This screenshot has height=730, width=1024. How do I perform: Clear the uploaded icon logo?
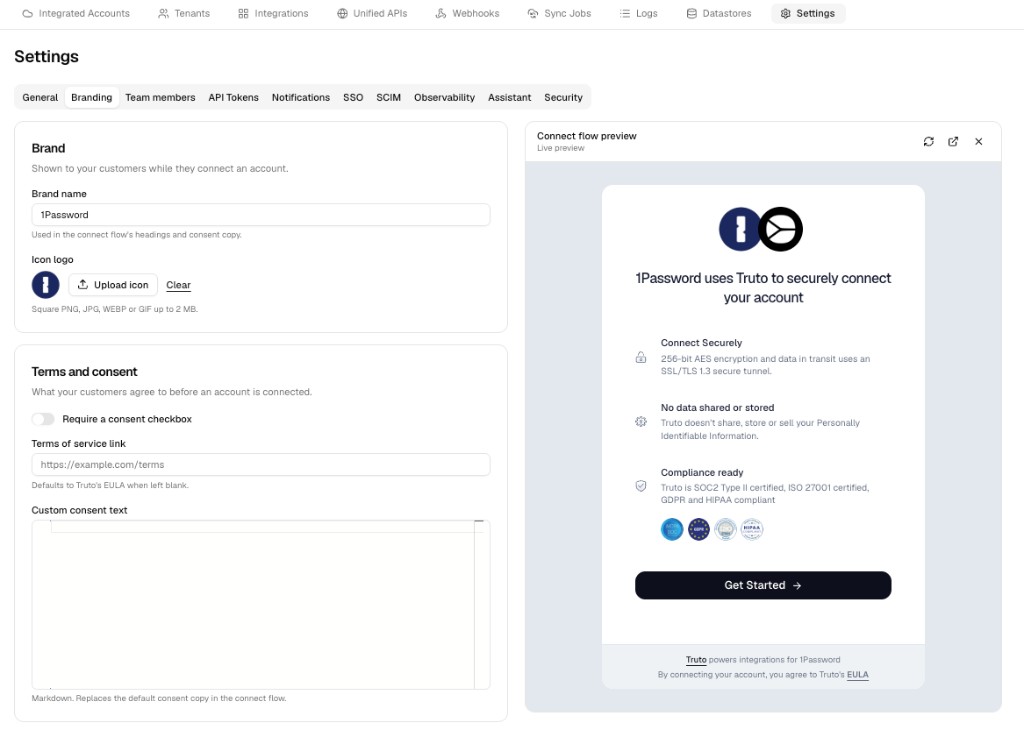178,285
